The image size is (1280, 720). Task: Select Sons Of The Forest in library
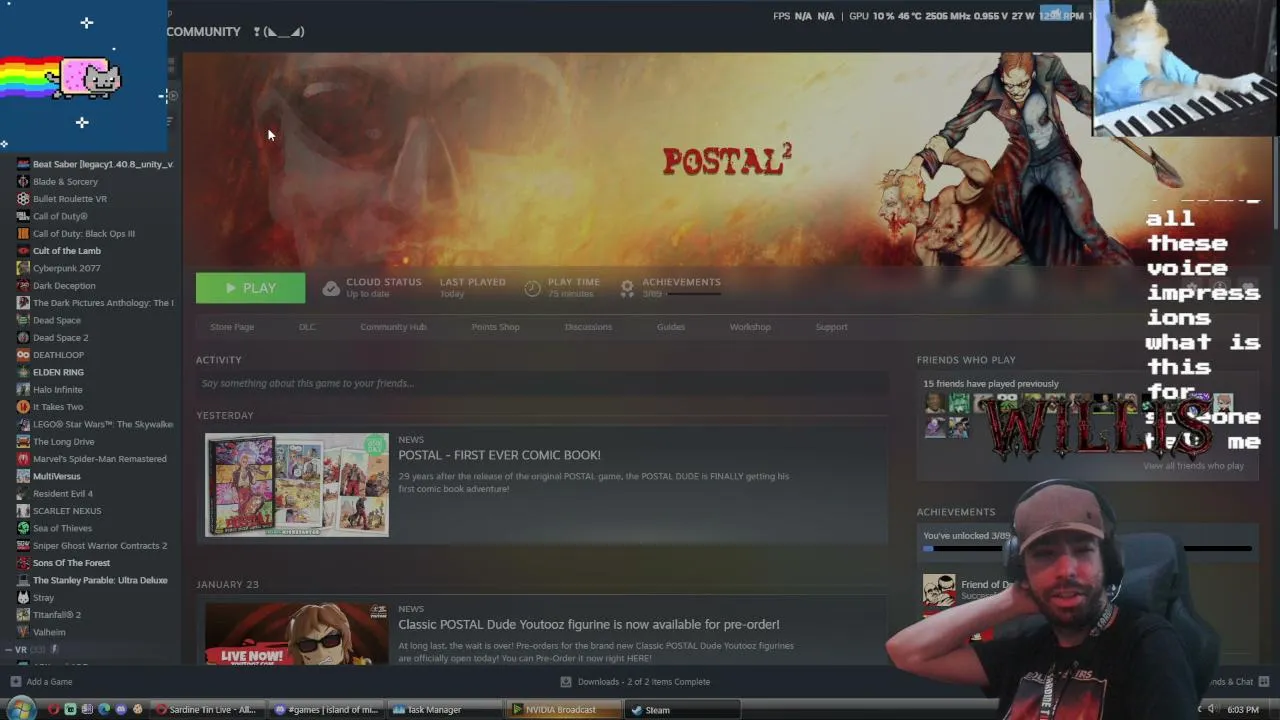coord(72,563)
